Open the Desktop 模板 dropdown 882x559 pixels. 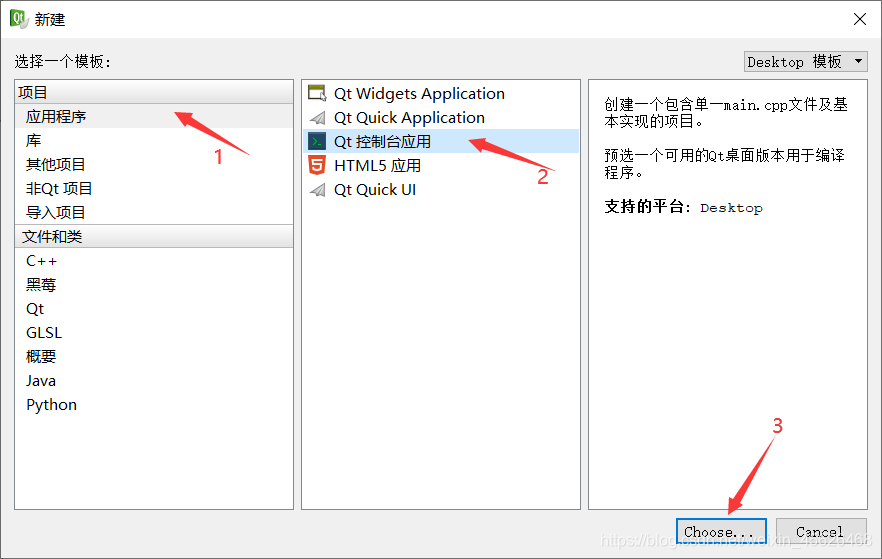coord(806,61)
